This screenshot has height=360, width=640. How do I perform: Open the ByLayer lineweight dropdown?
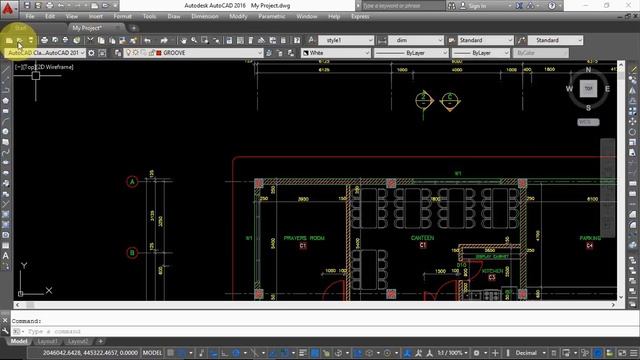(x=481, y=53)
